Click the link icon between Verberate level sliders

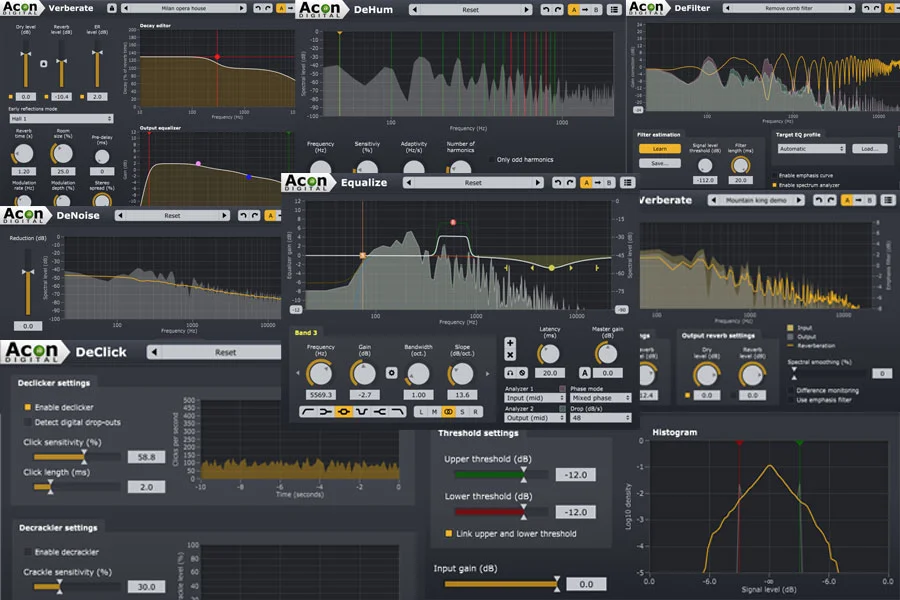coord(44,64)
